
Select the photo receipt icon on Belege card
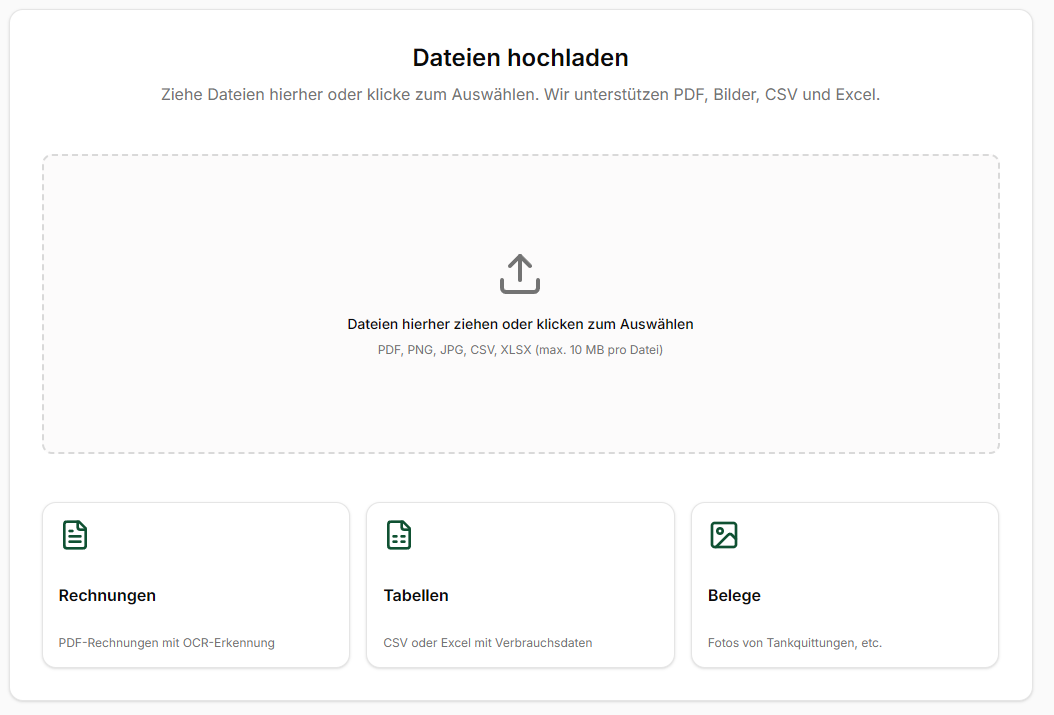723,535
